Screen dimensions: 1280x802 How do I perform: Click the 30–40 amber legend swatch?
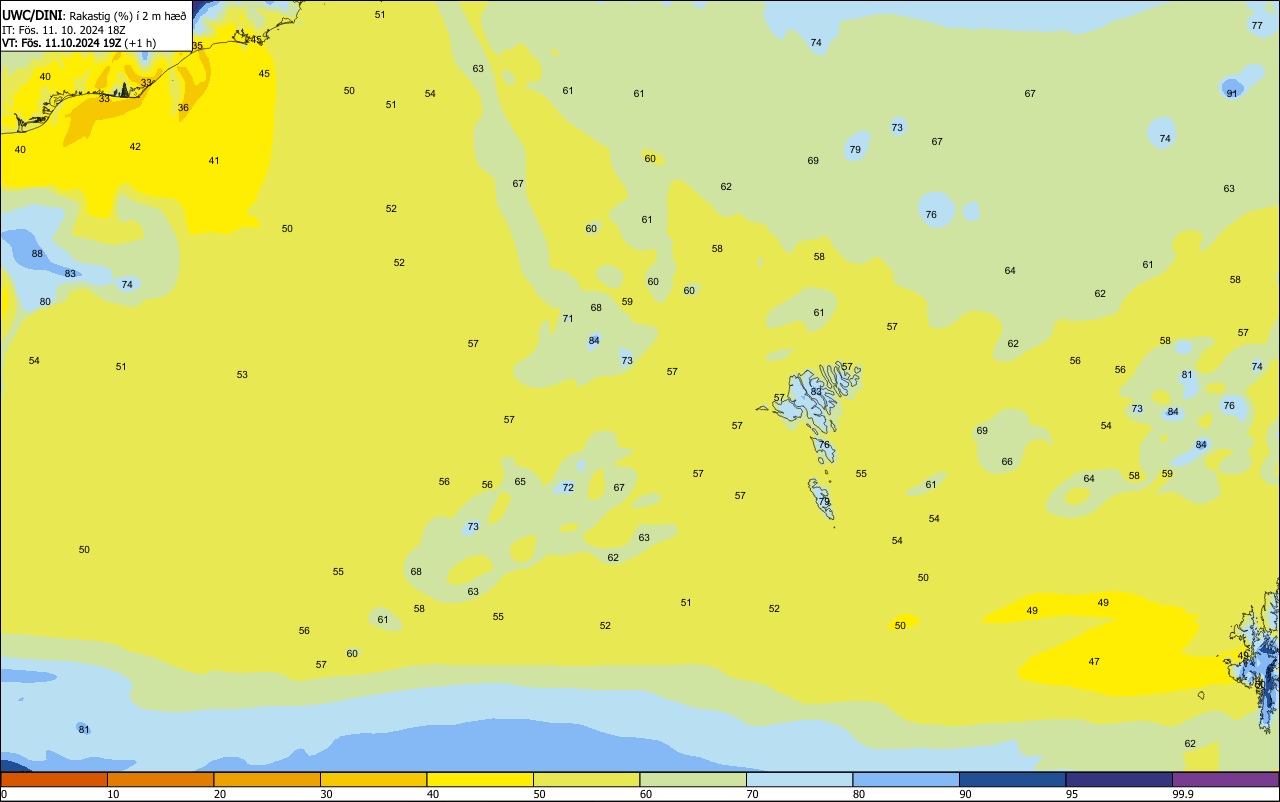coord(373,779)
